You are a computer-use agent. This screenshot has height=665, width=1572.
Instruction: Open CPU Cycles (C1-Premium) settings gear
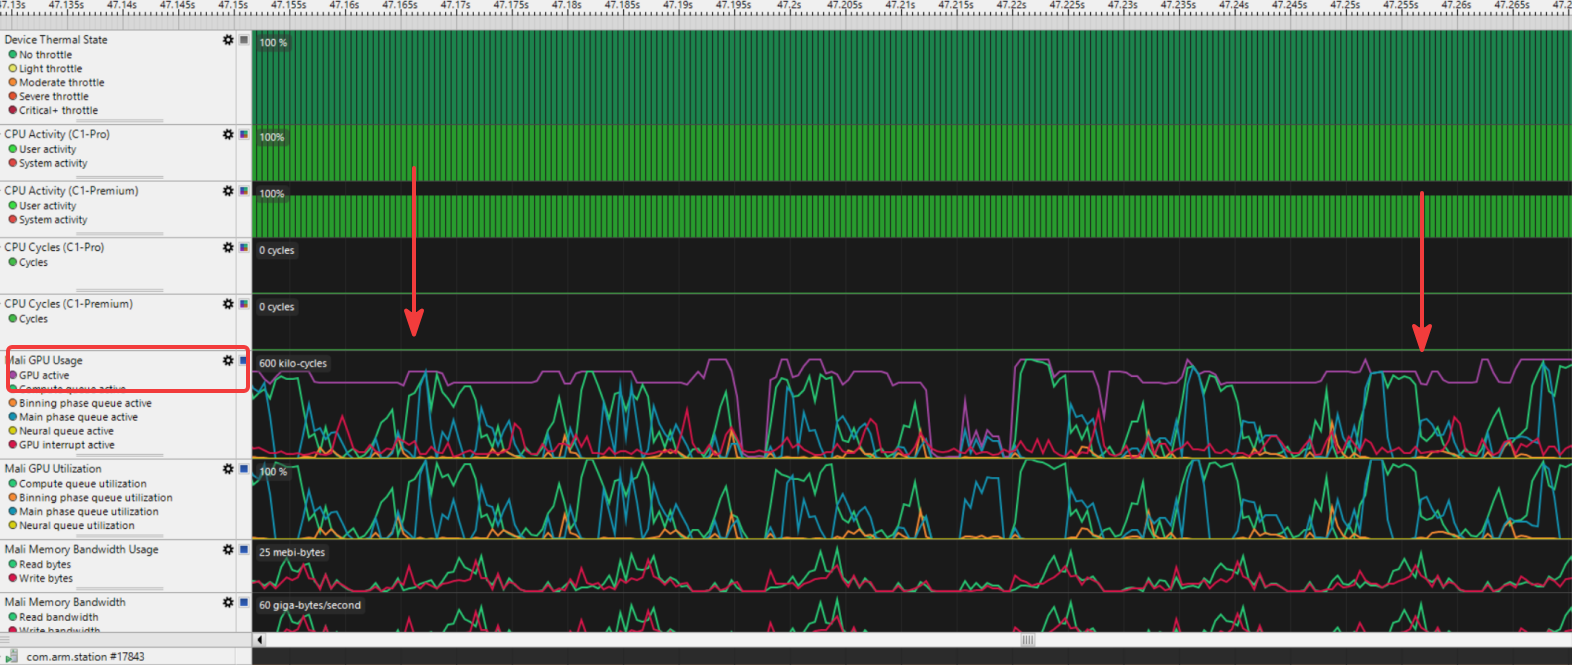coord(228,304)
